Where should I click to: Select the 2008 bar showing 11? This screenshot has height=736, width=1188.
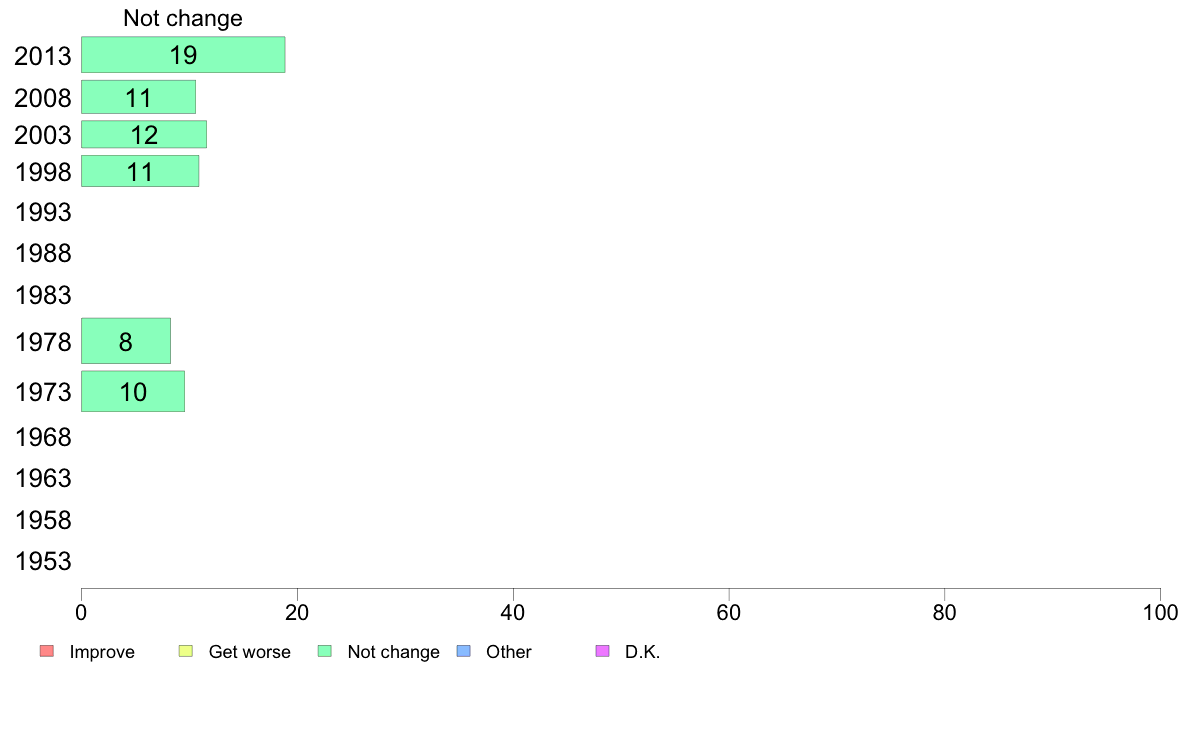(139, 97)
